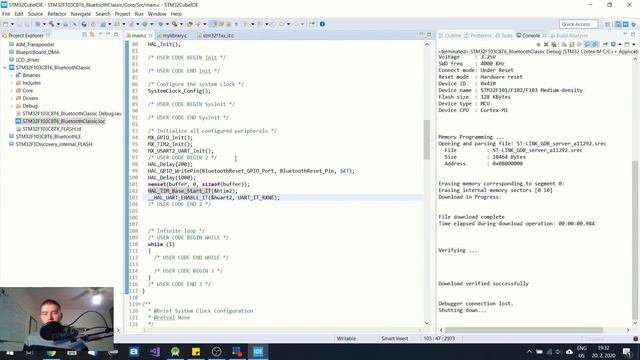Click the Open Perspective icon
The height and width of the screenshot is (360, 640).
(x=607, y=24)
